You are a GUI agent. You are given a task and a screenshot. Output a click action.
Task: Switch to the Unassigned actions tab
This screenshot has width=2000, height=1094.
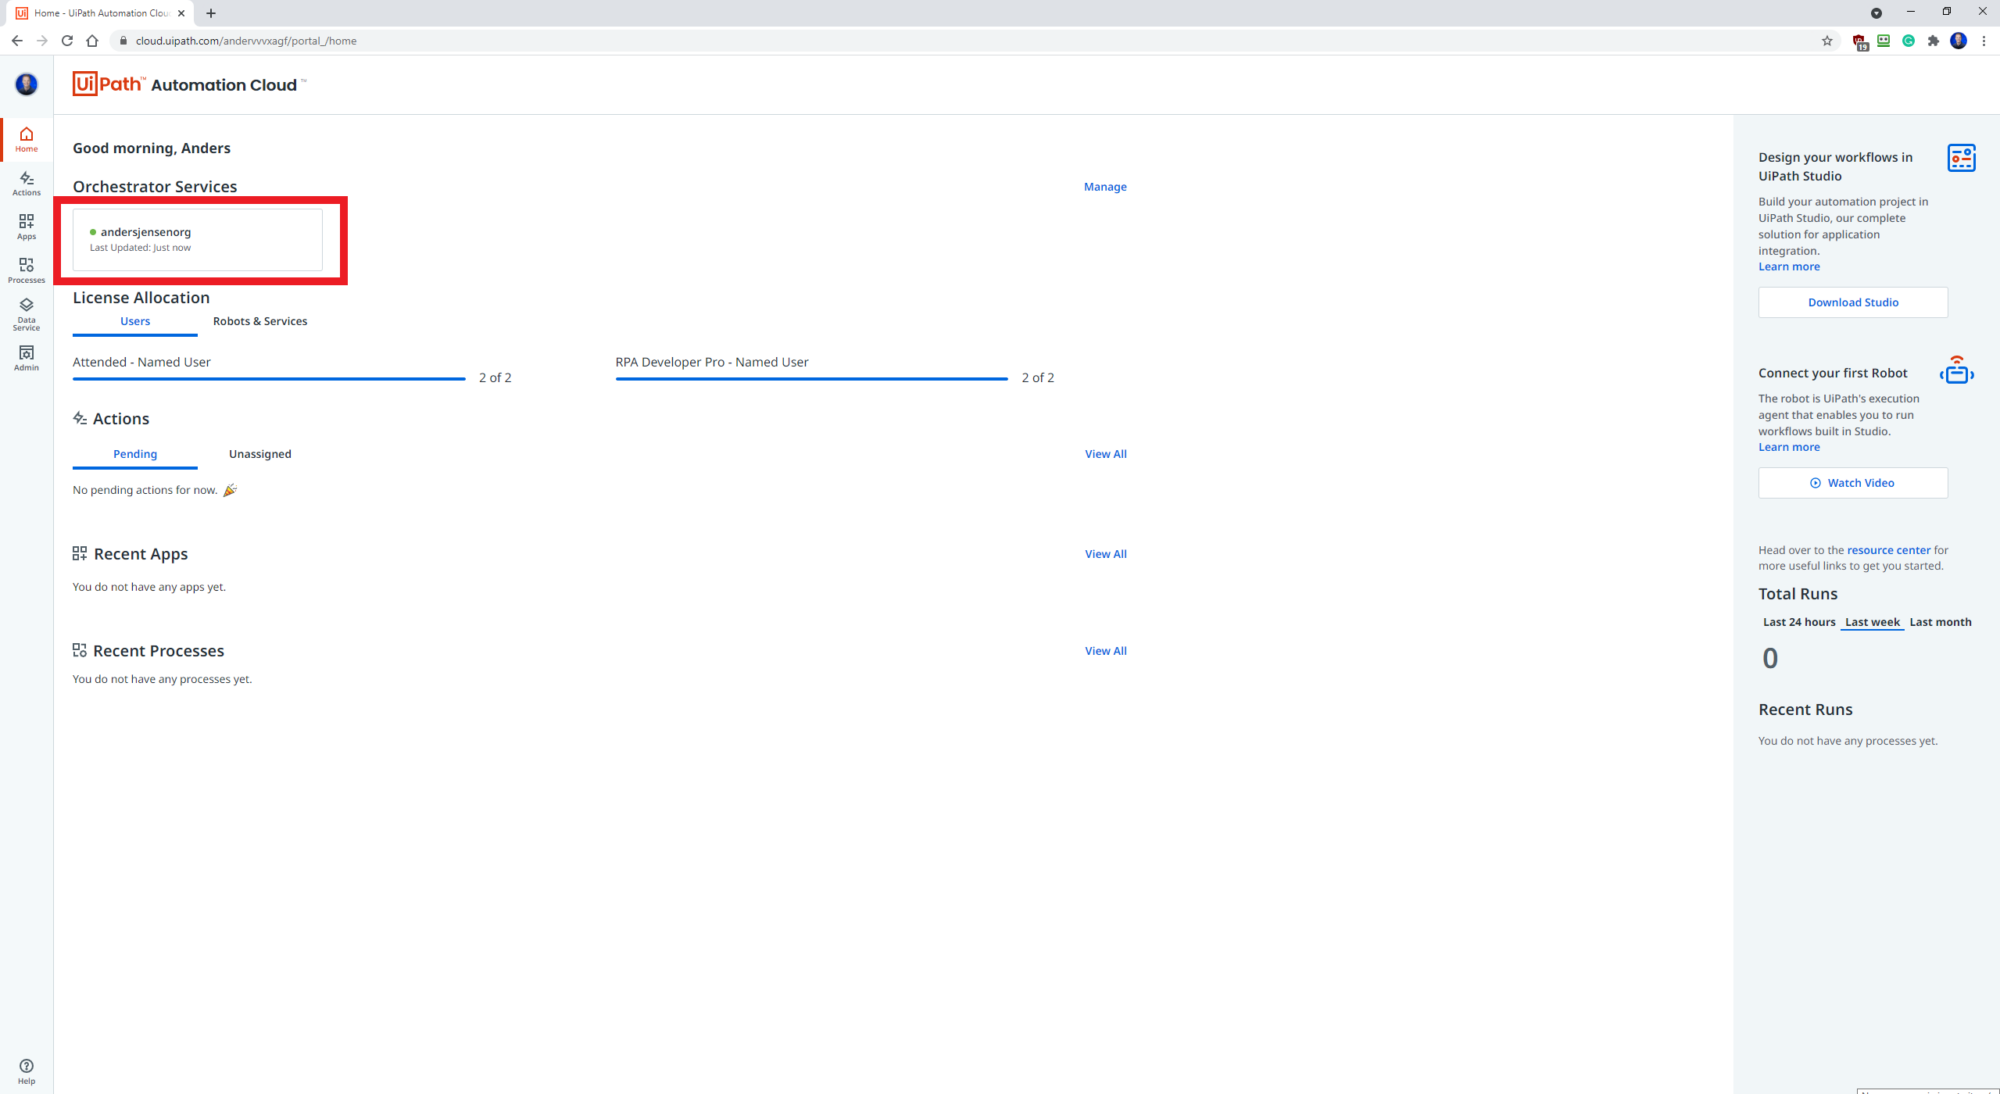tap(259, 453)
